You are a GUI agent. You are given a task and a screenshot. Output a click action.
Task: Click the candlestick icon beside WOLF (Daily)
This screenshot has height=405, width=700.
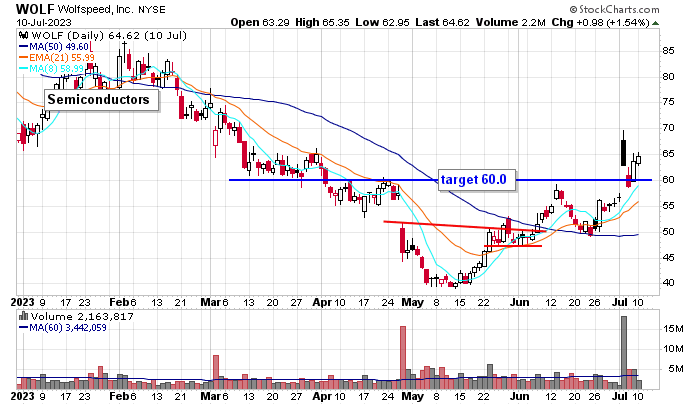pos(24,35)
